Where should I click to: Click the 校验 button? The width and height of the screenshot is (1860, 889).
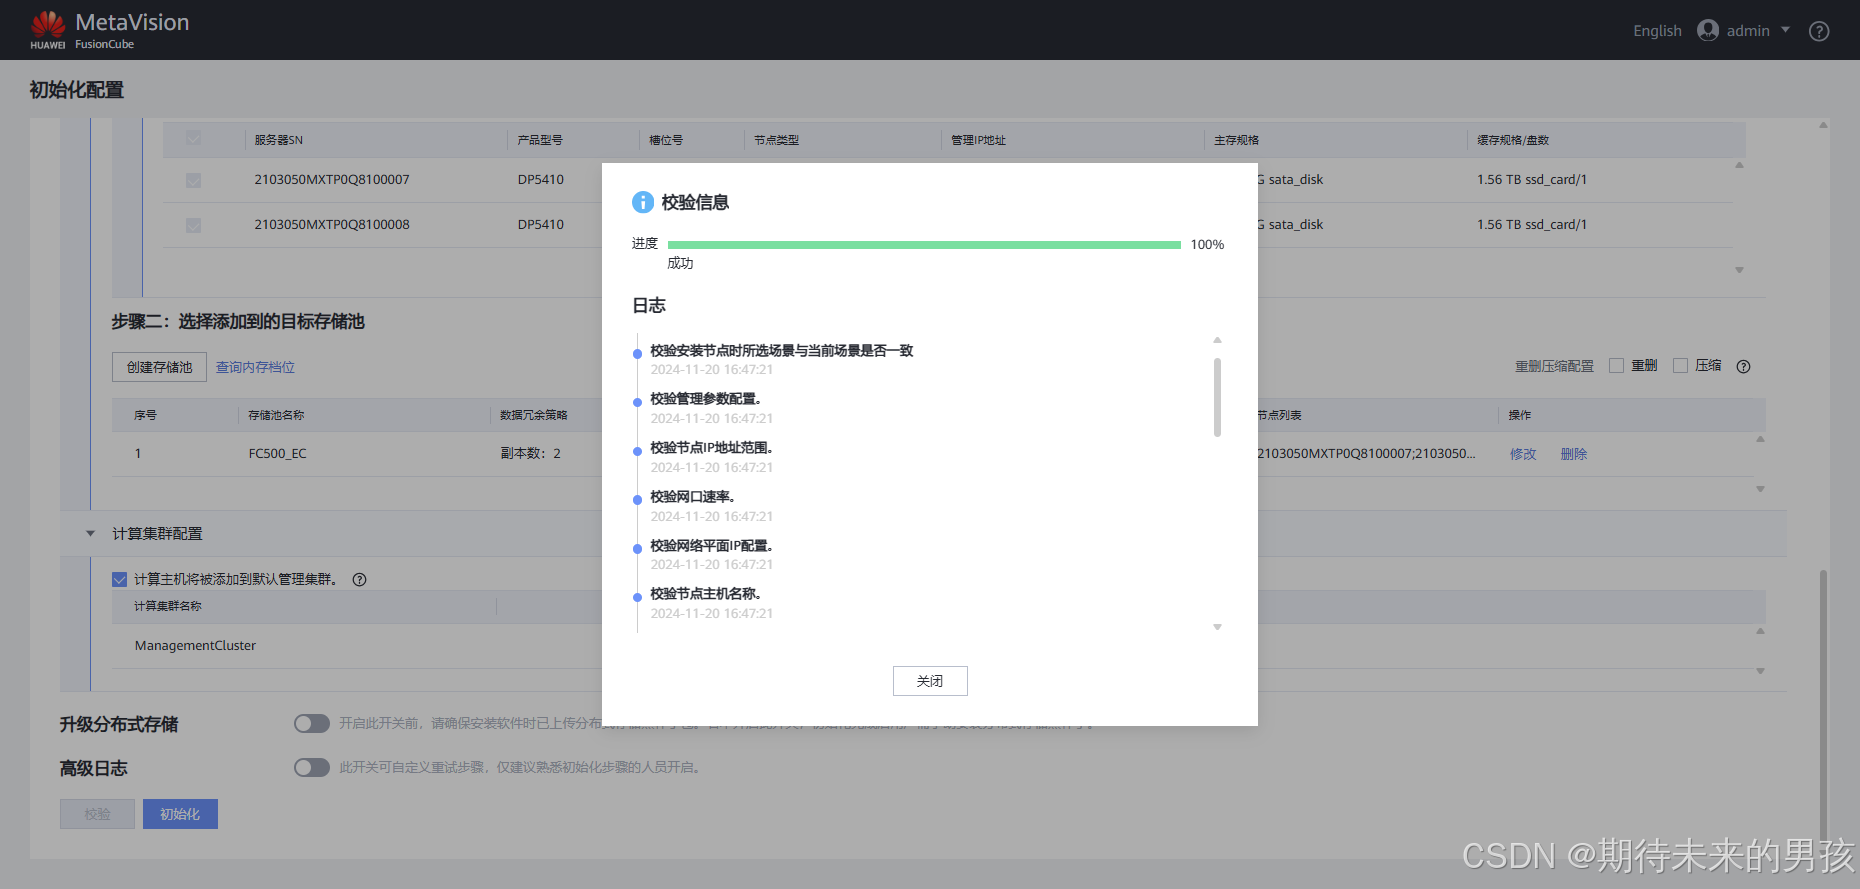tap(97, 814)
